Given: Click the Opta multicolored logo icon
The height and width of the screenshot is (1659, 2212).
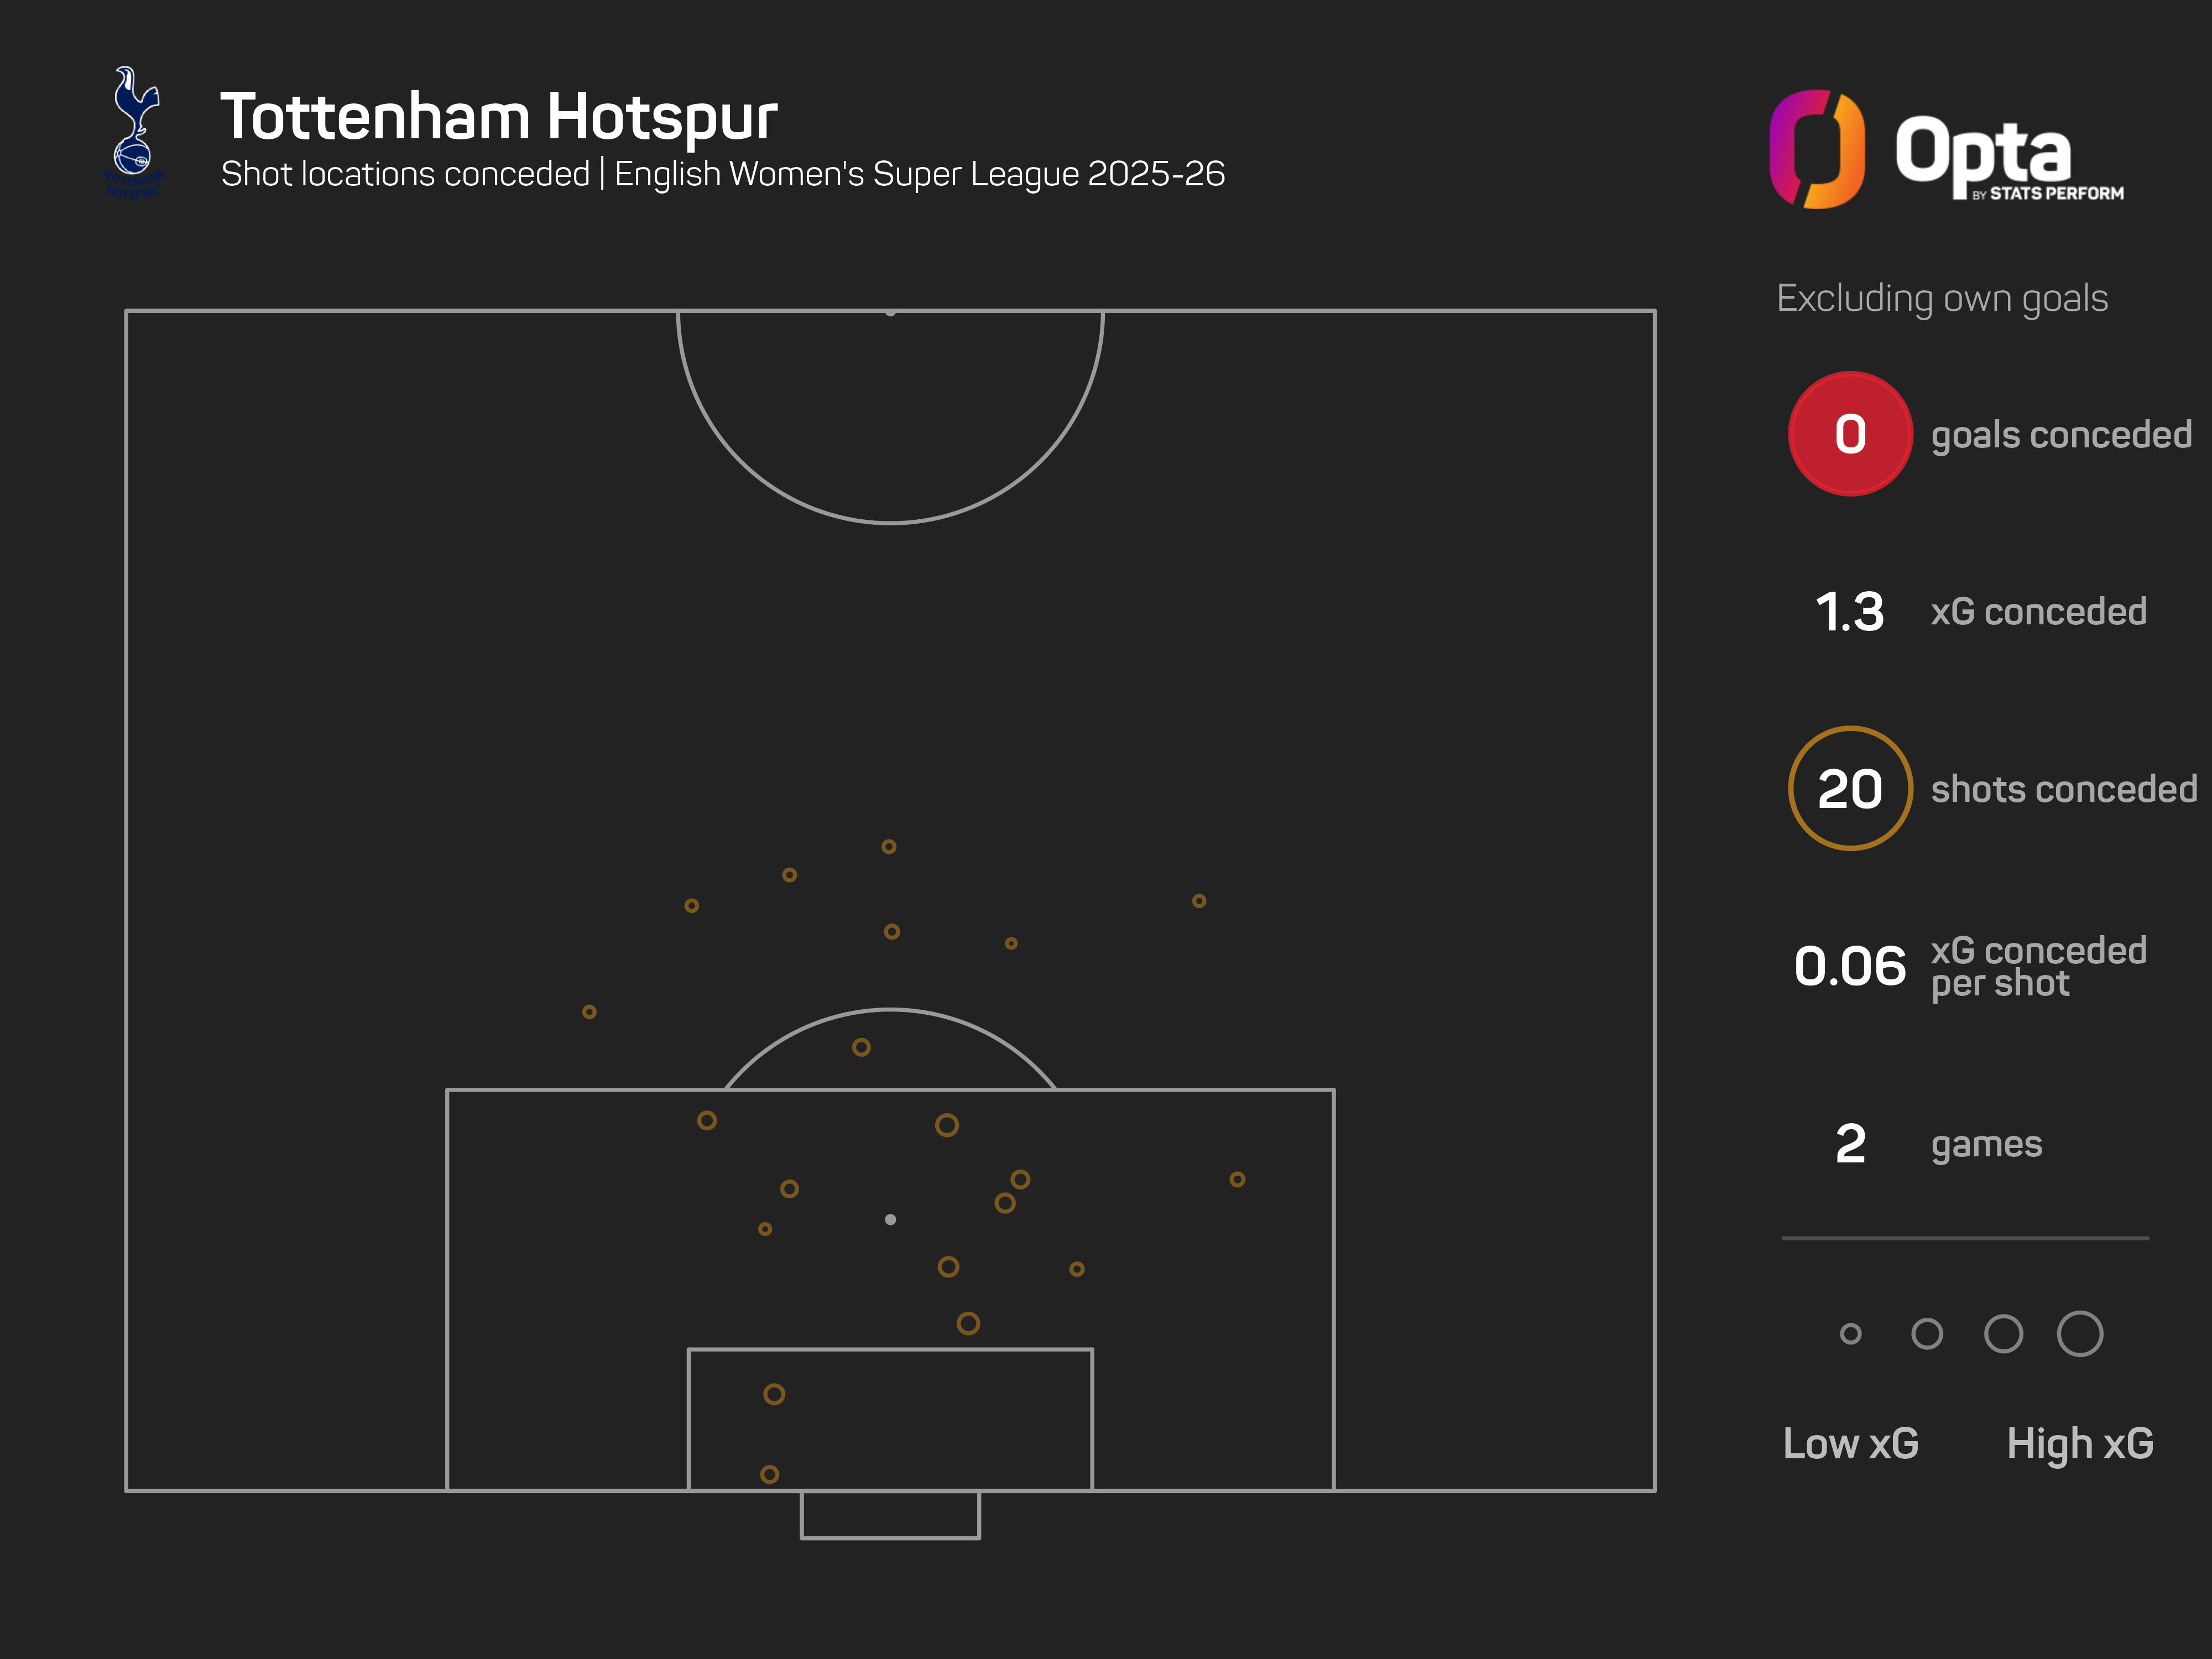Looking at the screenshot, I should [x=1816, y=149].
